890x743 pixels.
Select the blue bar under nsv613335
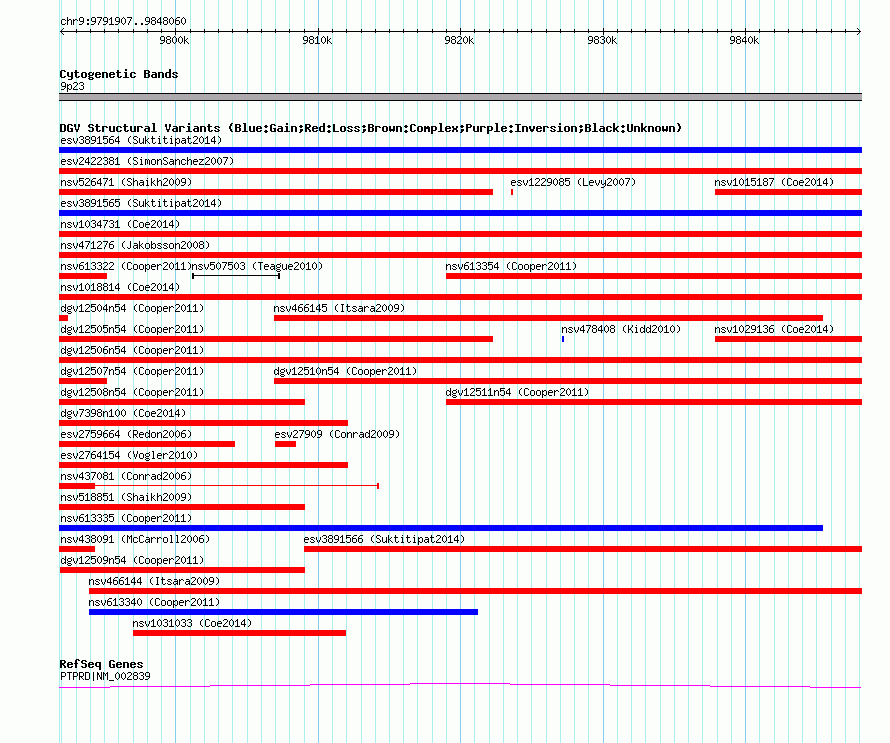click(441, 528)
